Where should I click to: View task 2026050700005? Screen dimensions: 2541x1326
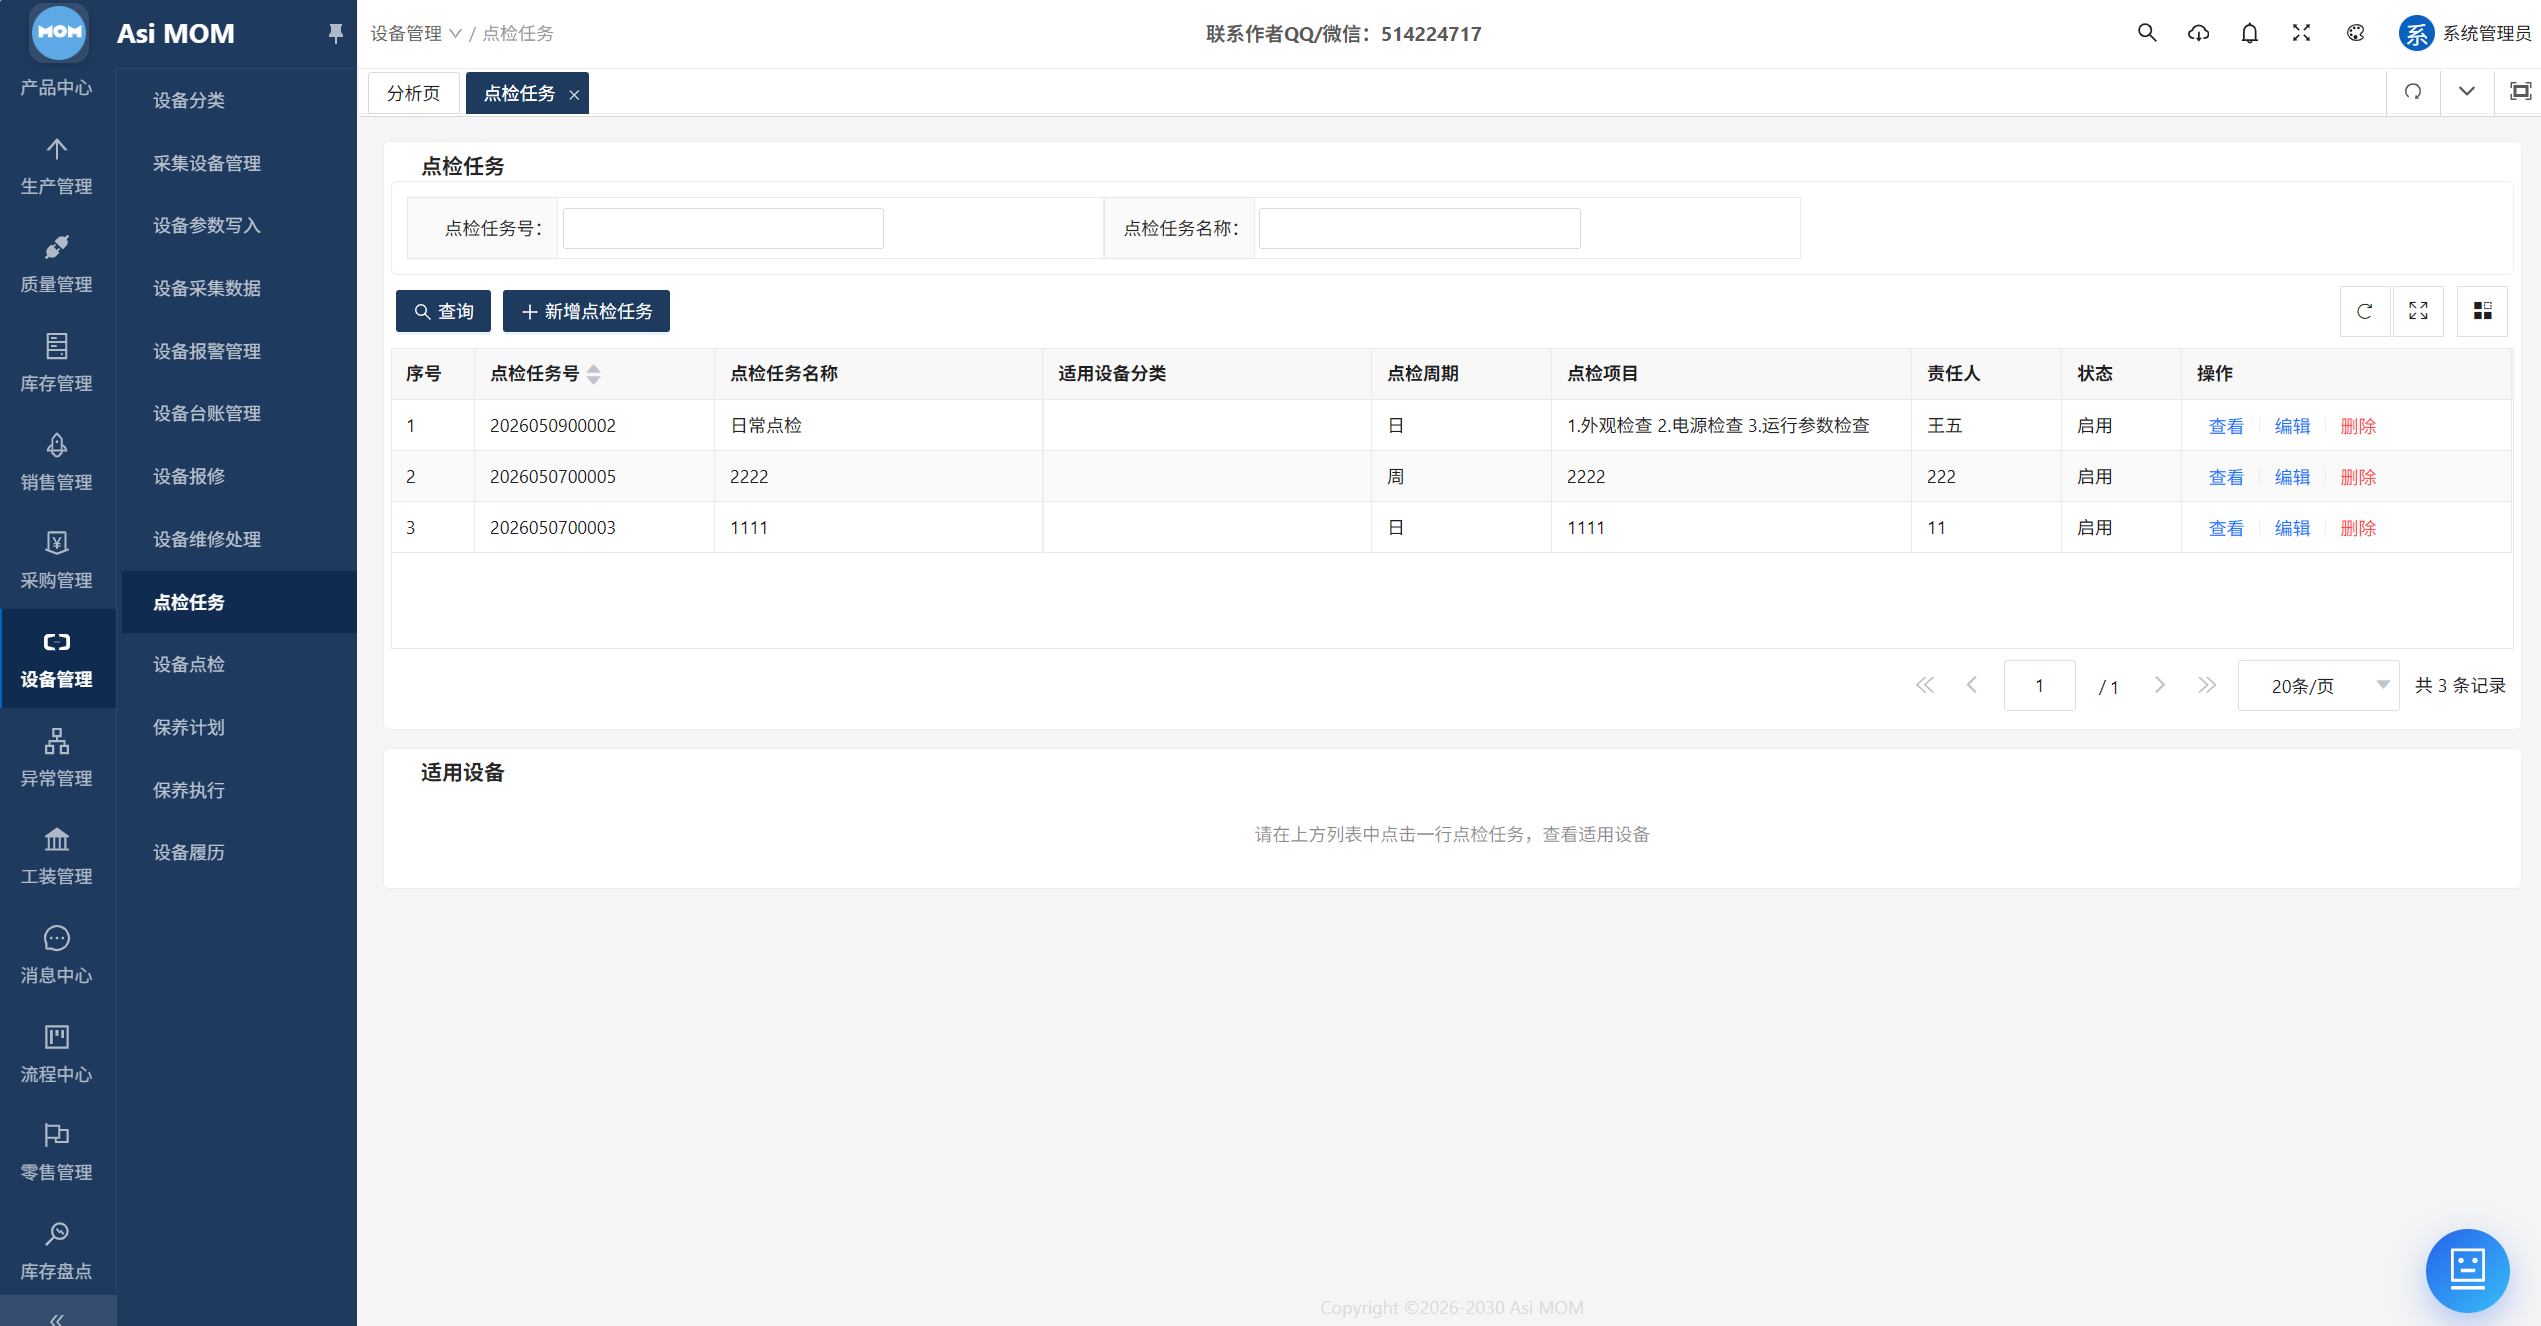click(2225, 477)
